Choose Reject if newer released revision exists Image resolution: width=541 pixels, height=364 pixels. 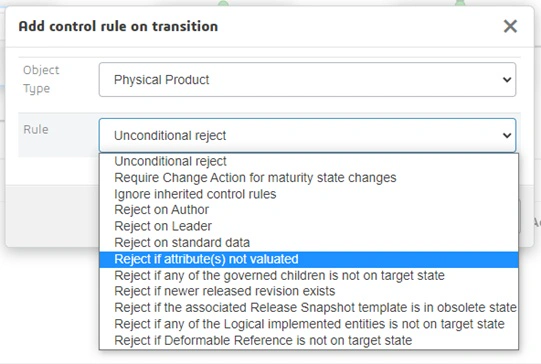308,291
